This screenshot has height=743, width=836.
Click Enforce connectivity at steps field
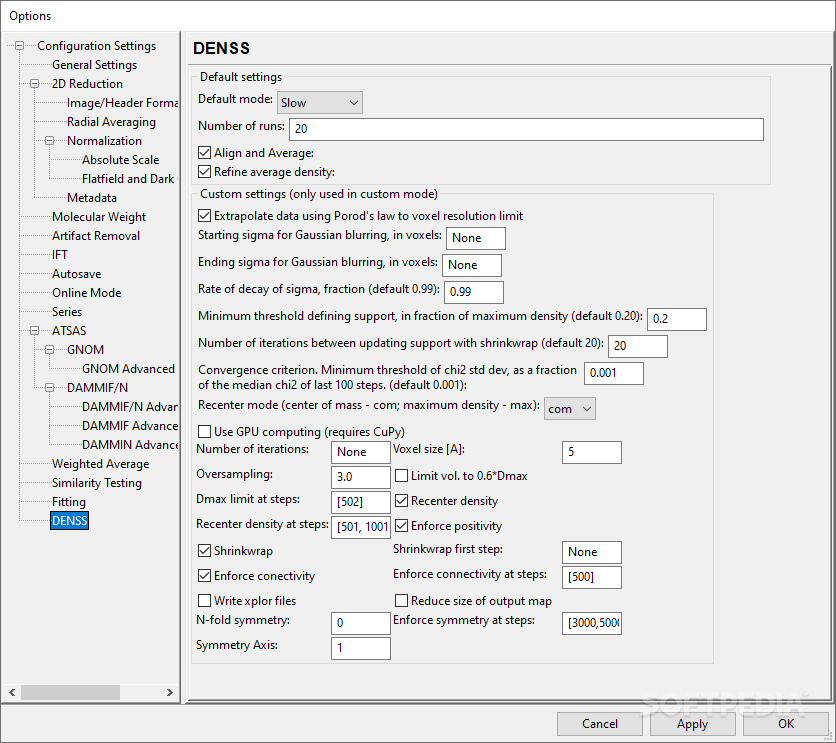coord(592,577)
